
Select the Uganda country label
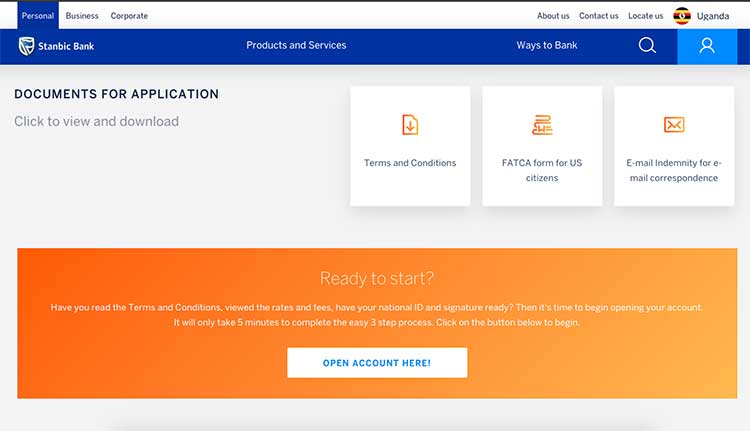coord(713,16)
